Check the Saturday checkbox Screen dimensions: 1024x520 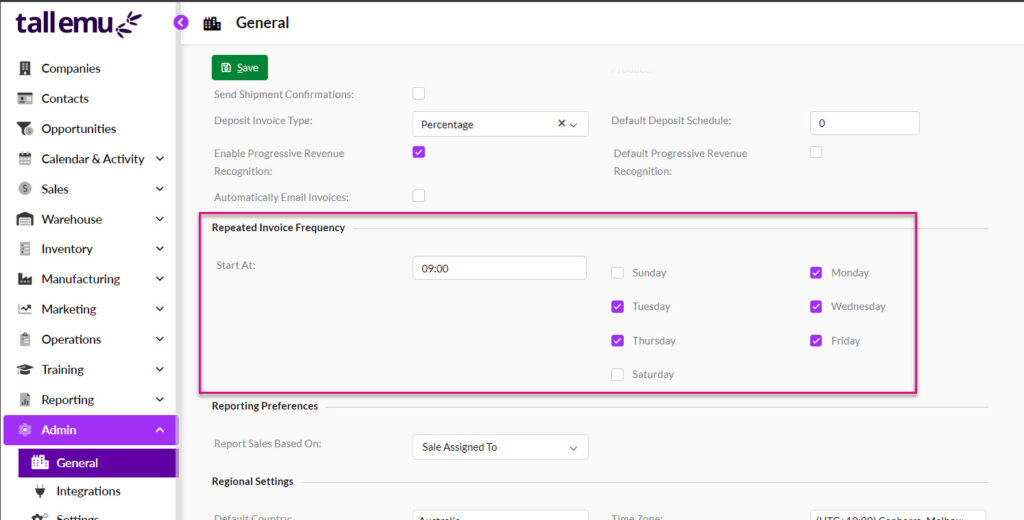[617, 374]
